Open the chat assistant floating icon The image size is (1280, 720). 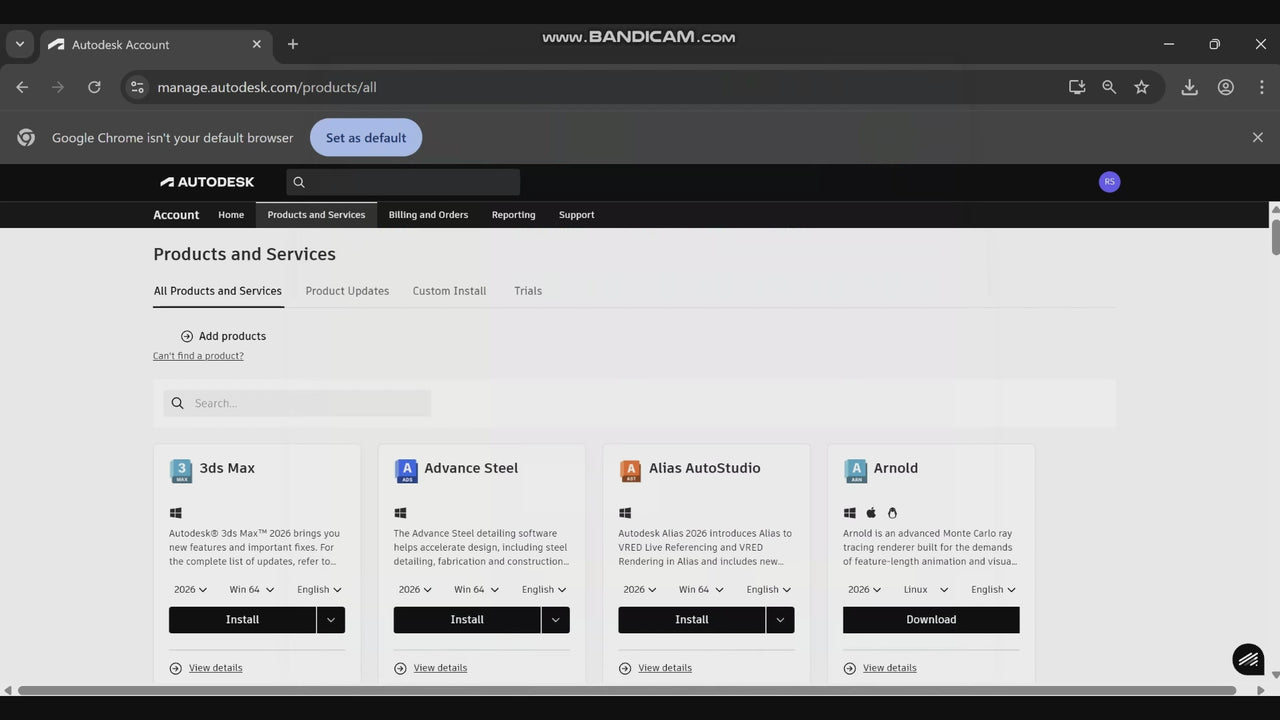click(x=1248, y=659)
